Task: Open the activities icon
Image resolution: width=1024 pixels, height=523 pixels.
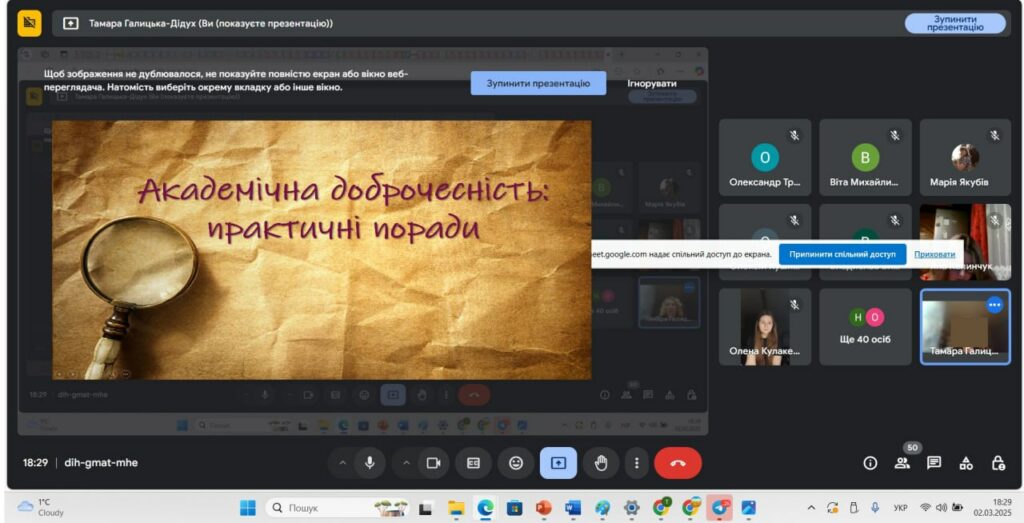Action: pyautogui.click(x=966, y=463)
